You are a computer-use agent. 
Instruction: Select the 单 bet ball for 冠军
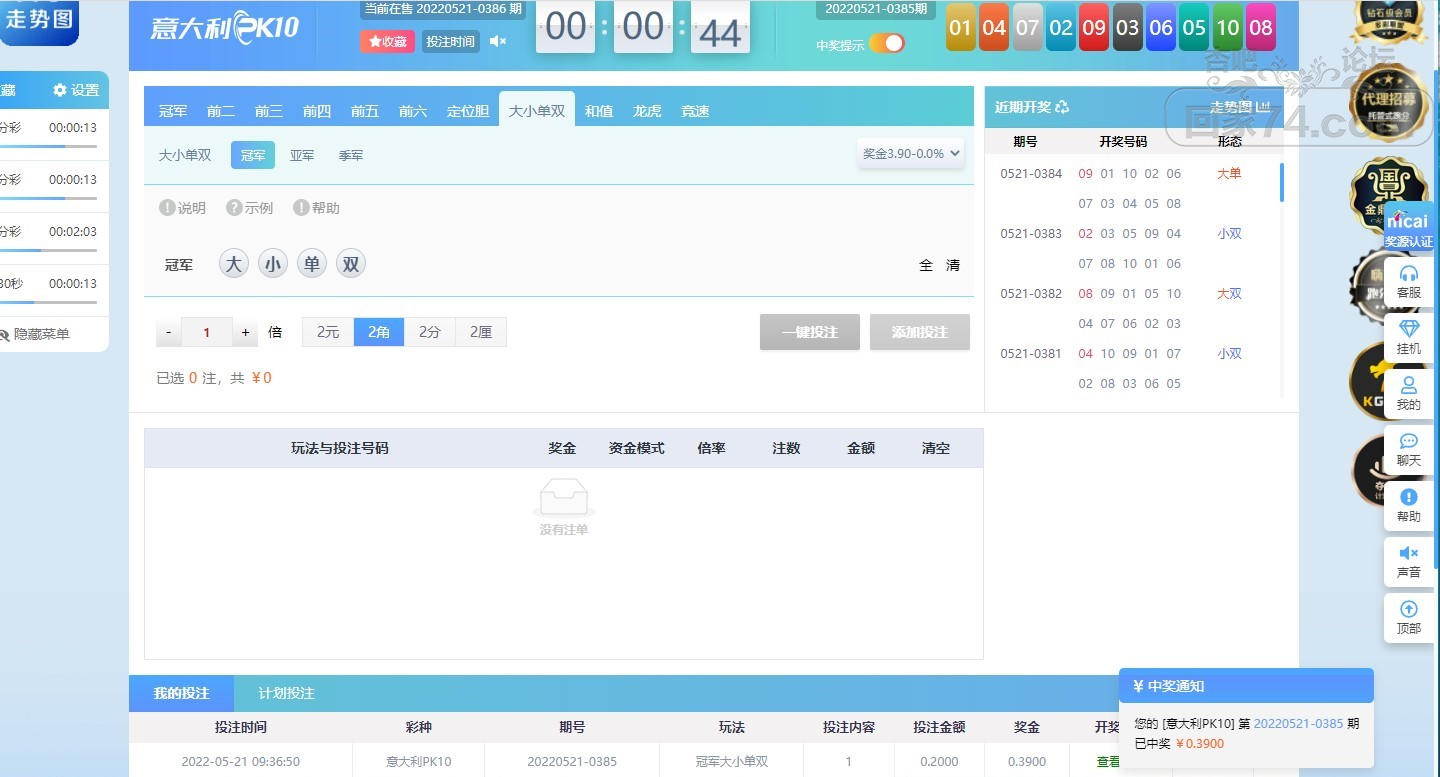tap(312, 264)
